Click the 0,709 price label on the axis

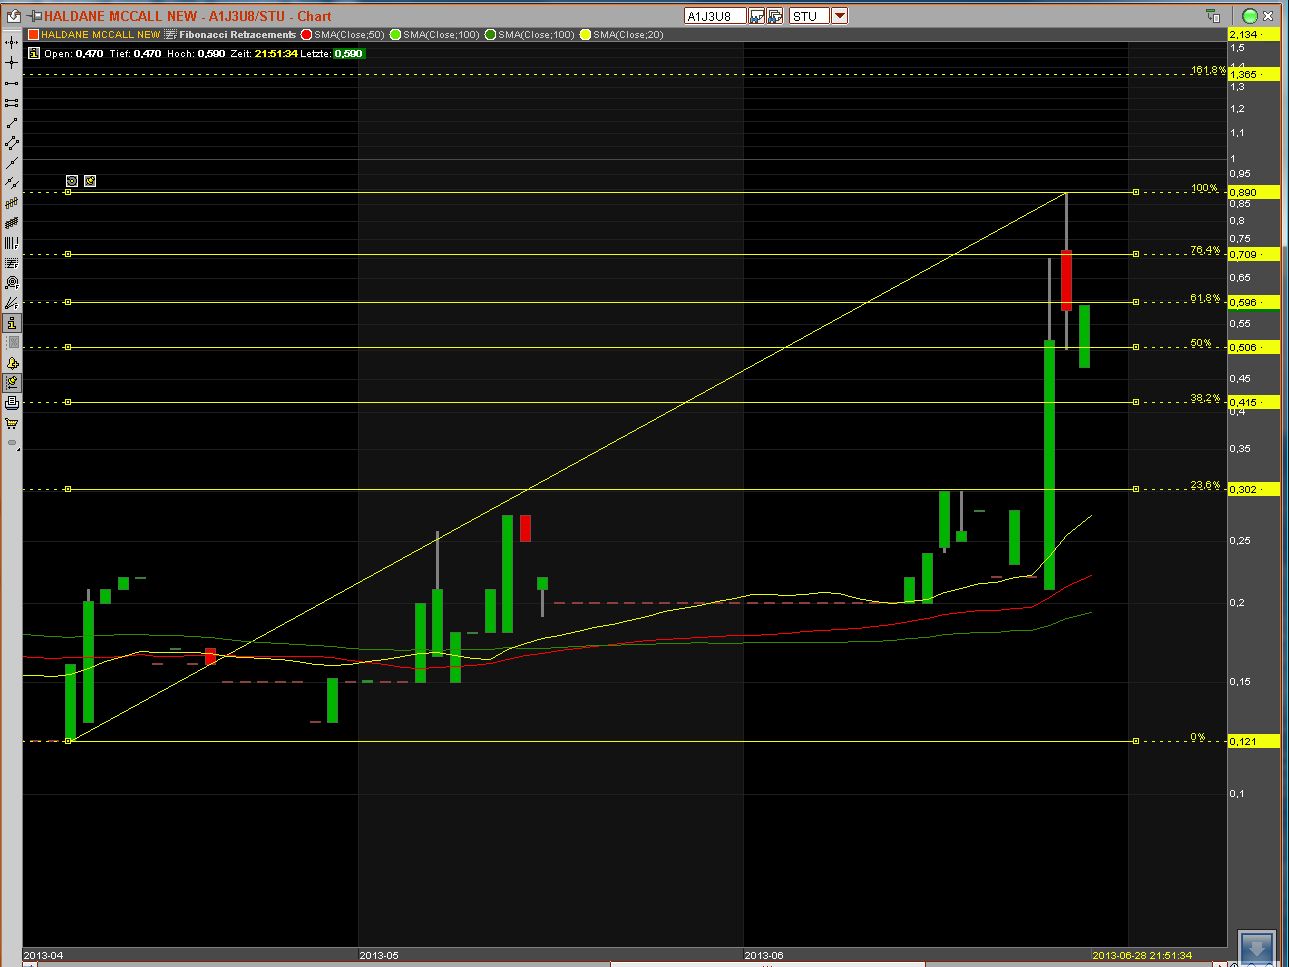tap(1254, 254)
